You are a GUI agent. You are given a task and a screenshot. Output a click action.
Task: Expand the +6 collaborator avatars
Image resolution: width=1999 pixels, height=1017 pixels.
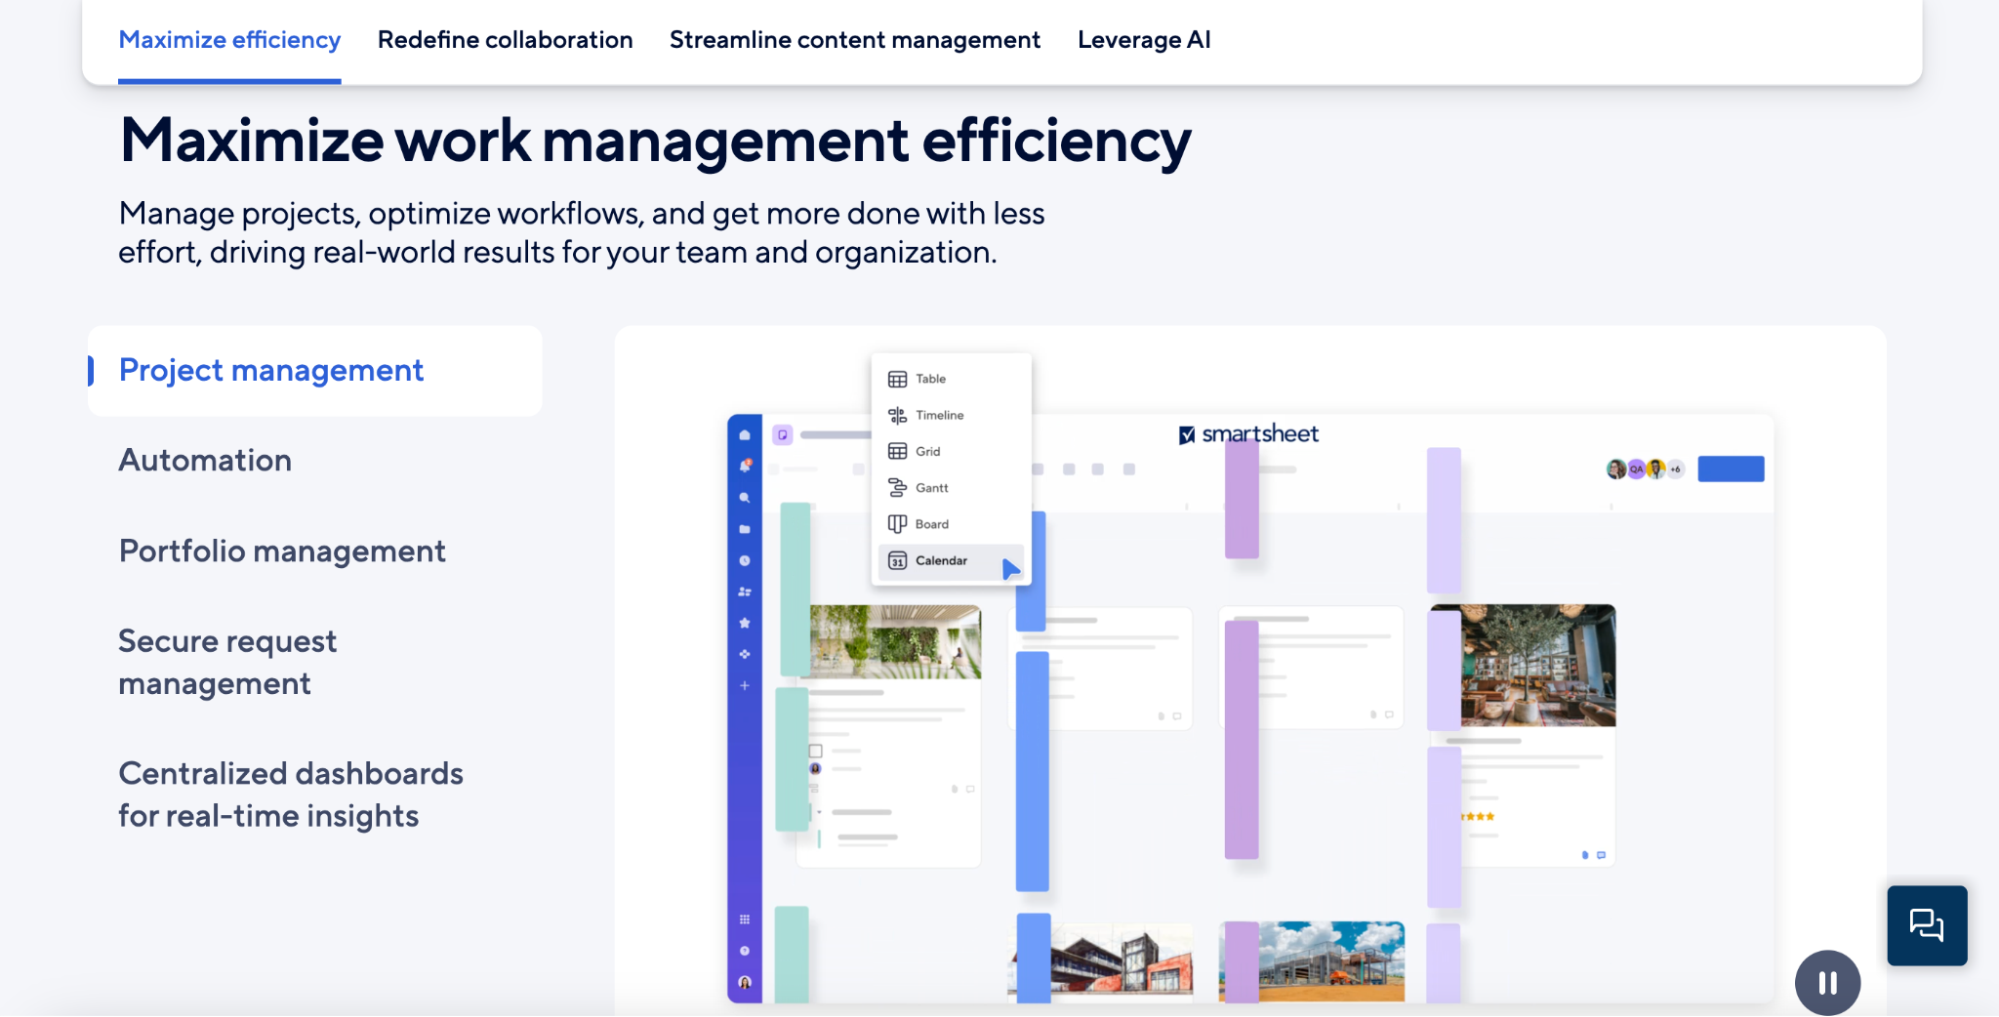tap(1676, 467)
